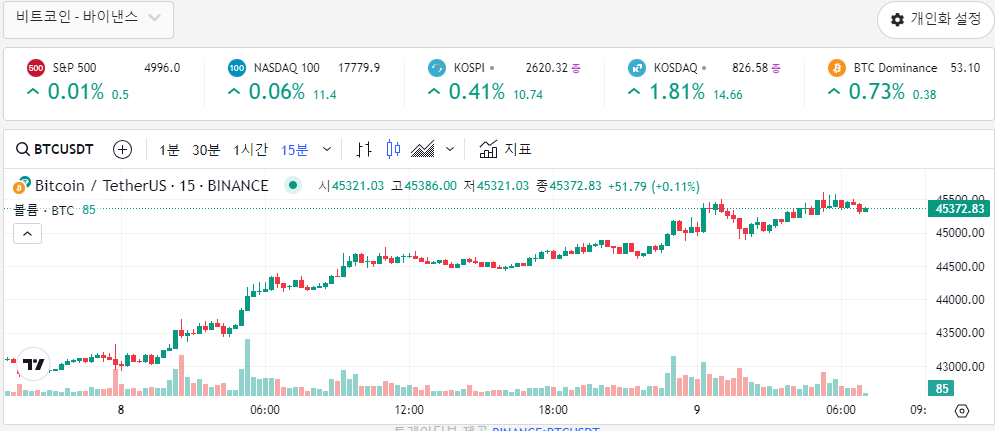Select the 1시간 interval
The height and width of the screenshot is (431, 995).
point(250,150)
